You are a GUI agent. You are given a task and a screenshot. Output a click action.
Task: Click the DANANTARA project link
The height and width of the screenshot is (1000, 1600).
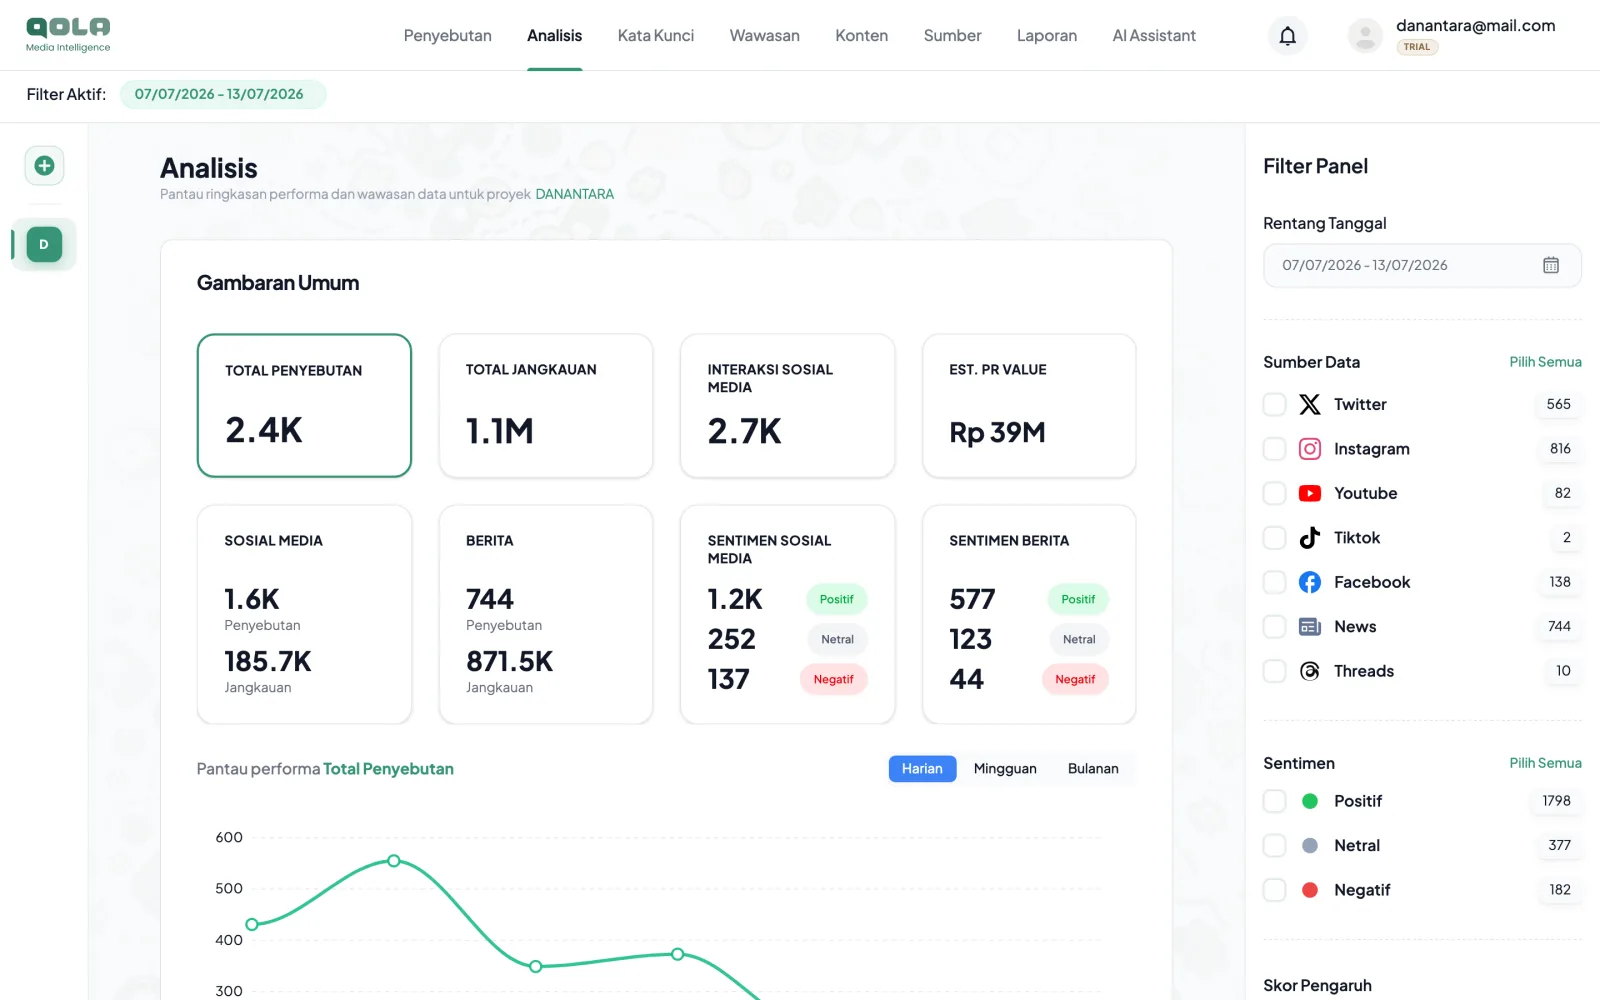pyautogui.click(x=575, y=194)
